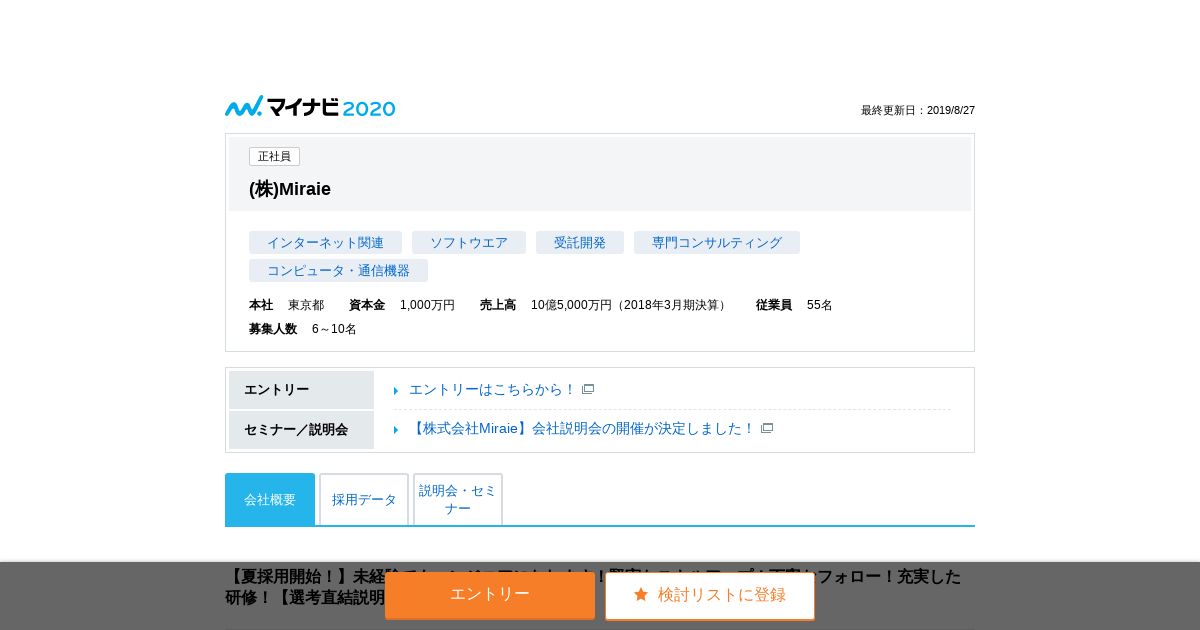Click the マイナビ2020 logo
Image resolution: width=1200 pixels, height=630 pixels.
310,107
